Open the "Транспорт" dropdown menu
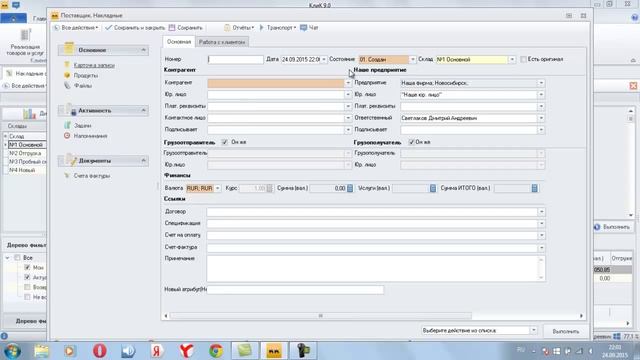 [278, 28]
